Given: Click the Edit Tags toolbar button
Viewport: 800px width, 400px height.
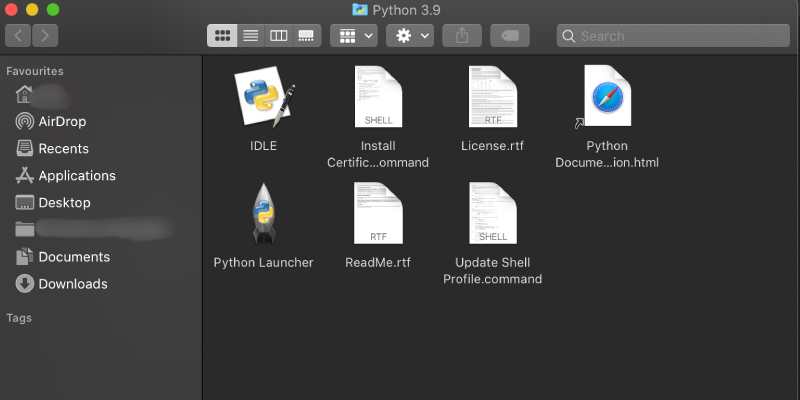Looking at the screenshot, I should point(510,36).
